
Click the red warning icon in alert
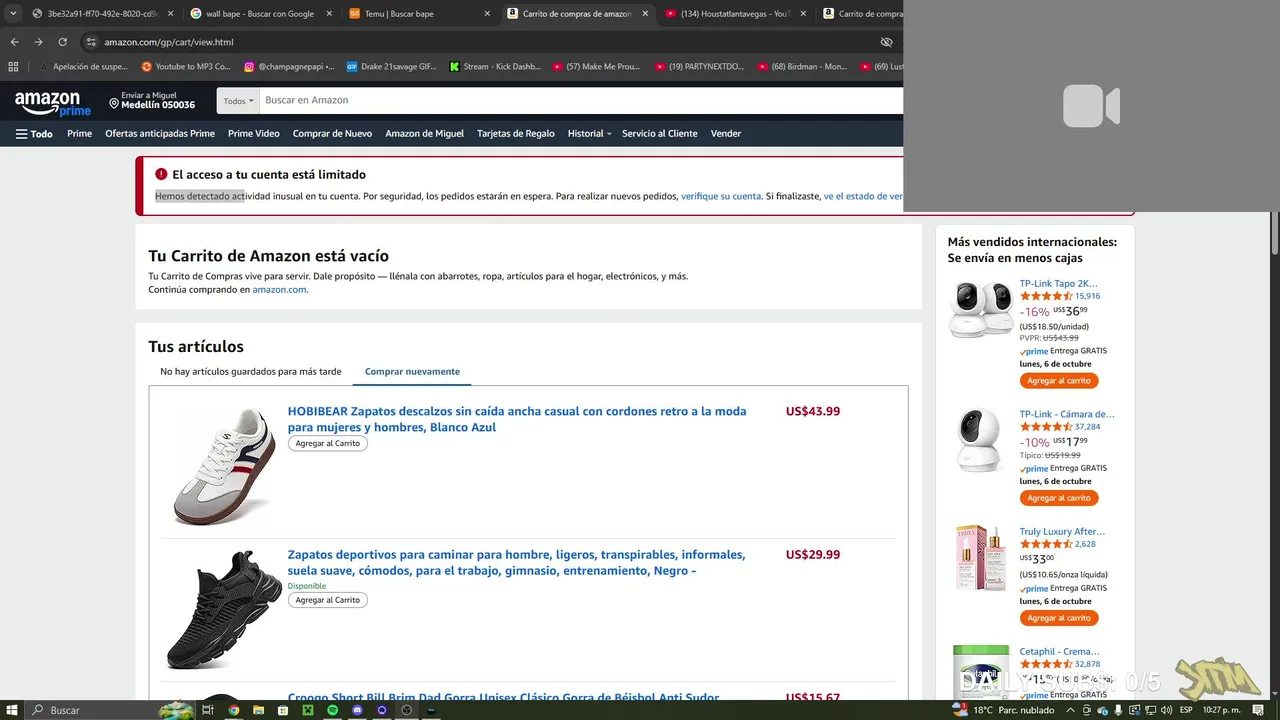(x=161, y=174)
